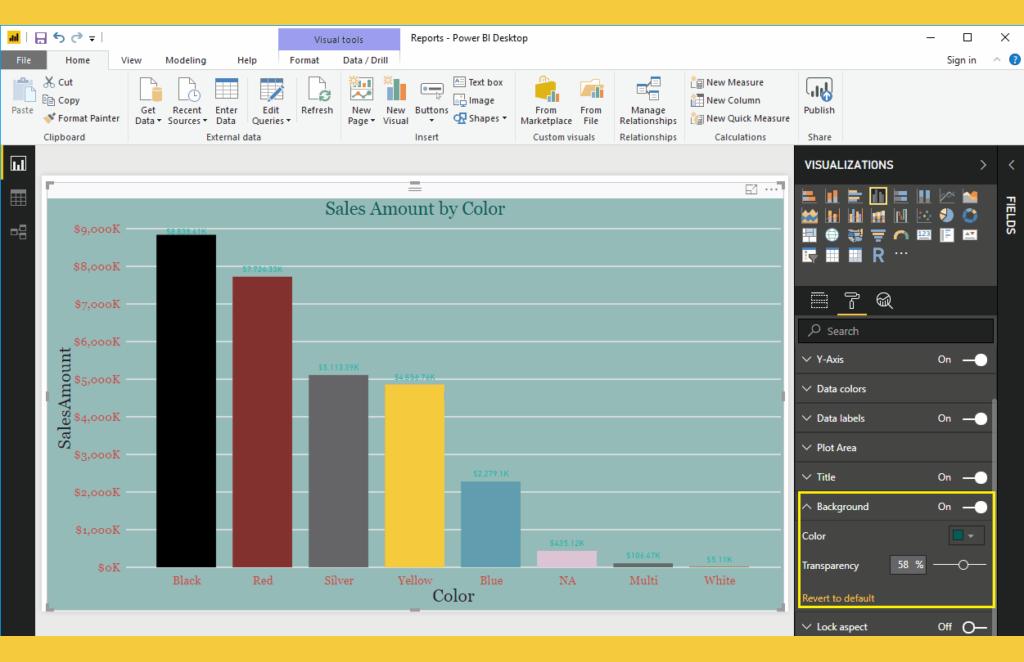Click Sign in
1024x662 pixels.
coord(961,60)
